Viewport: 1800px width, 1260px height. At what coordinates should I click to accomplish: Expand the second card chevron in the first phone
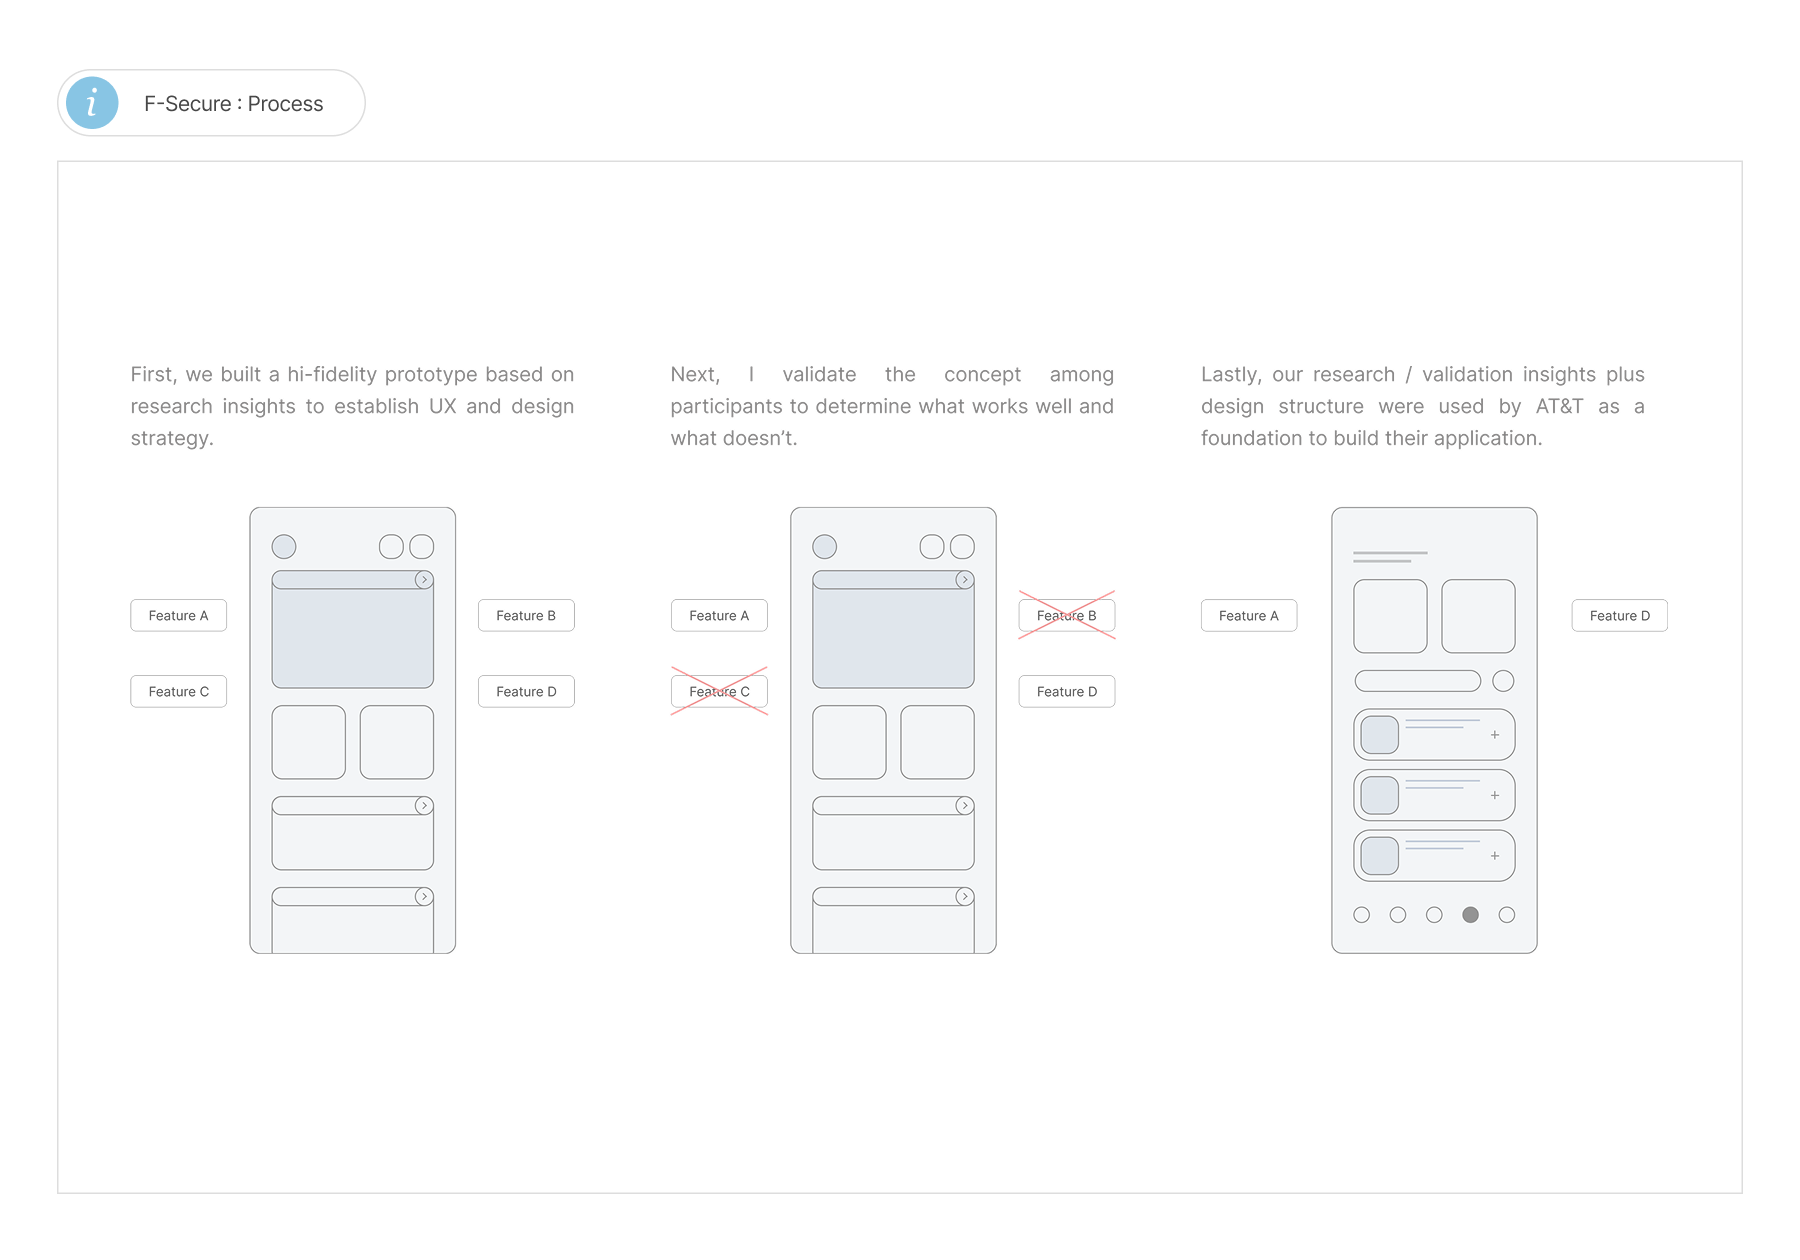point(424,806)
